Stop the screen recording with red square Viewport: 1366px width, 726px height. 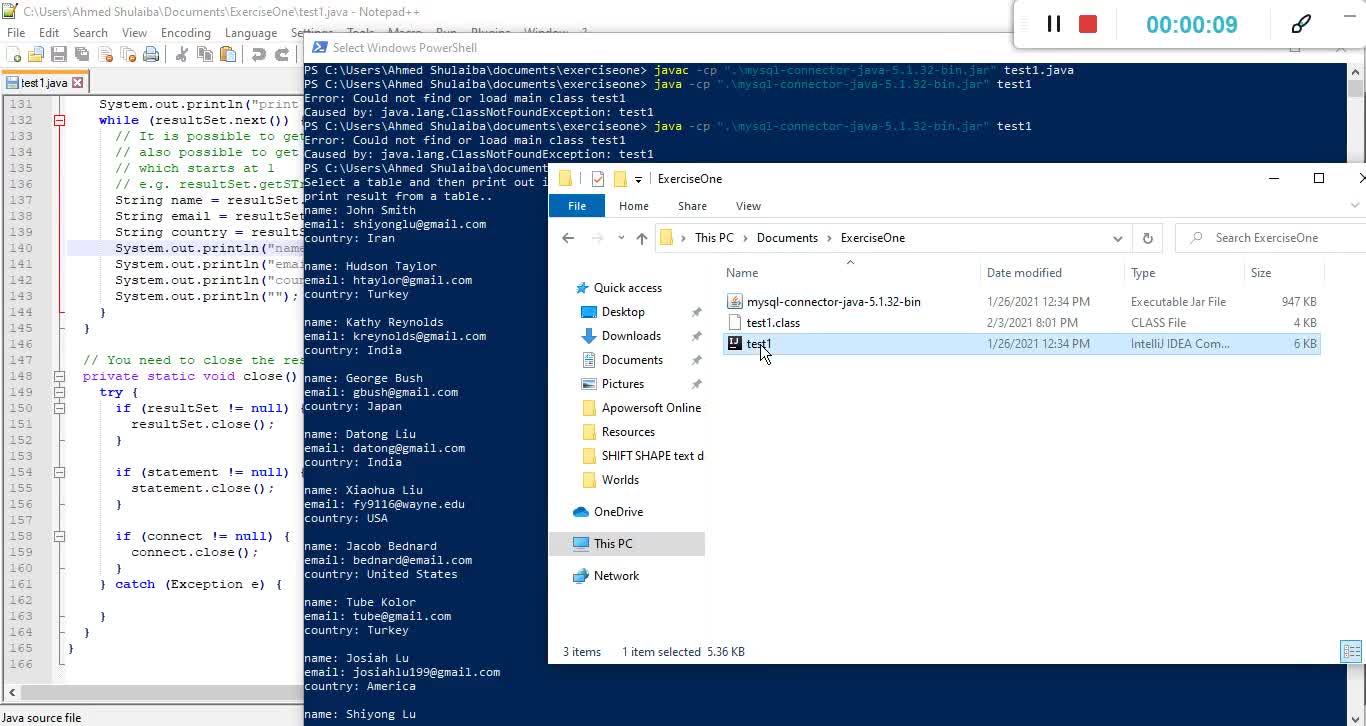pos(1088,24)
